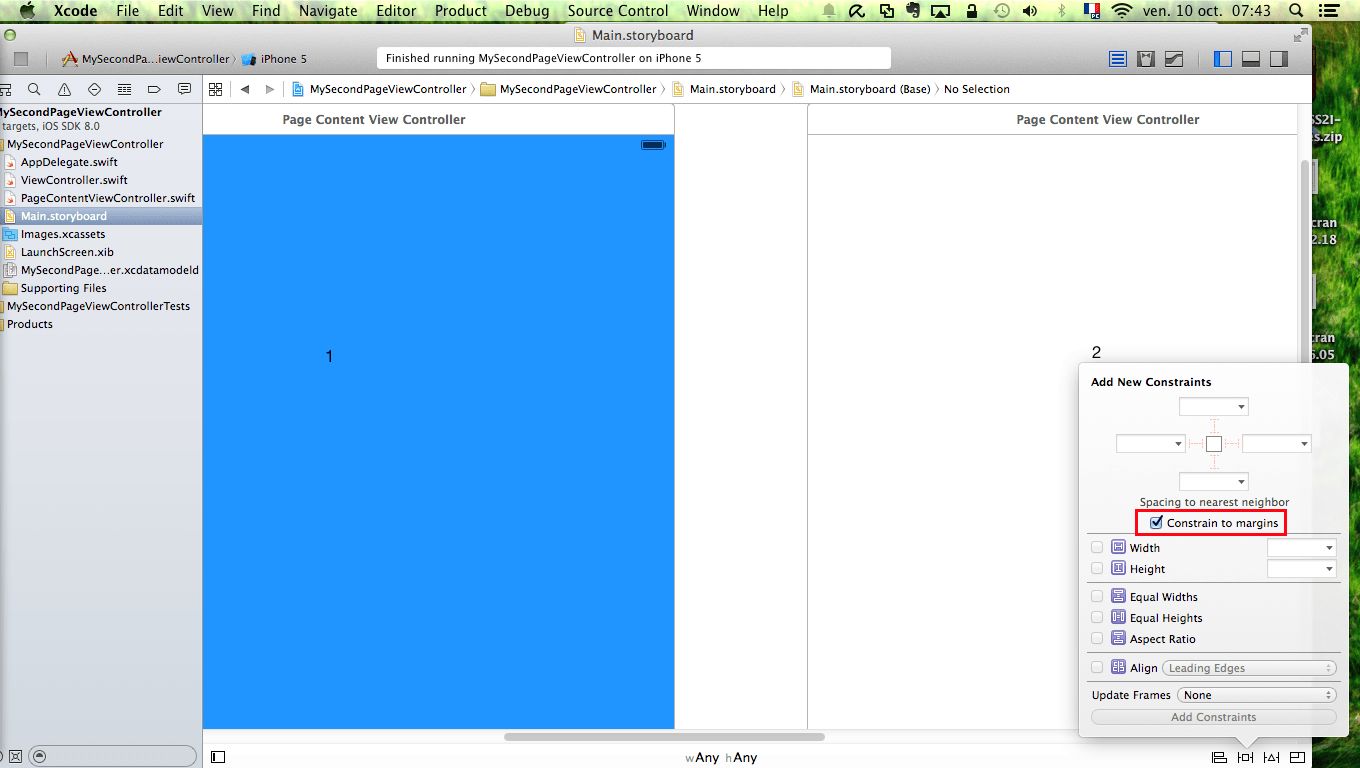
Task: Open the Align Leading Edges dropdown
Action: coord(1249,667)
